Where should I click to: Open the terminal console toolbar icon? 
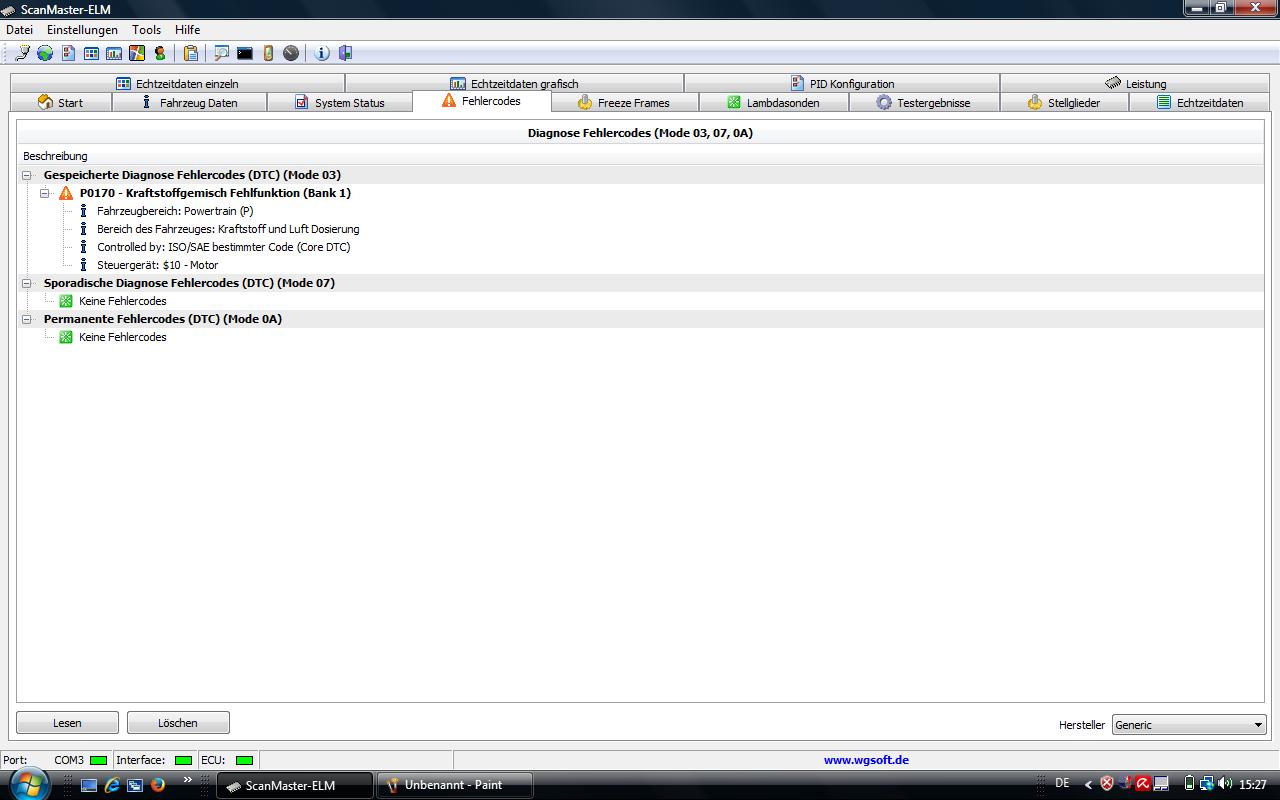point(244,53)
